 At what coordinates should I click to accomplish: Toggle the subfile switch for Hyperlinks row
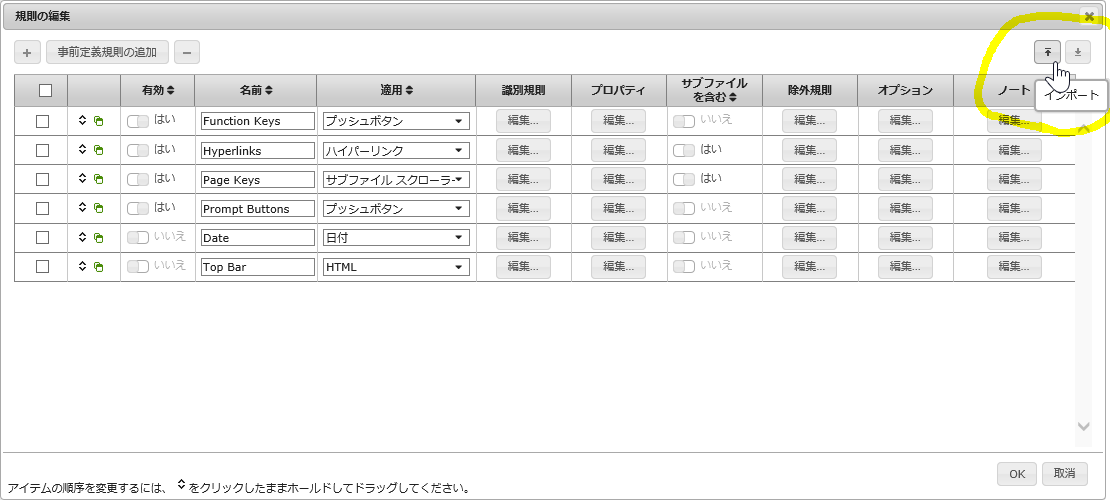(684, 150)
